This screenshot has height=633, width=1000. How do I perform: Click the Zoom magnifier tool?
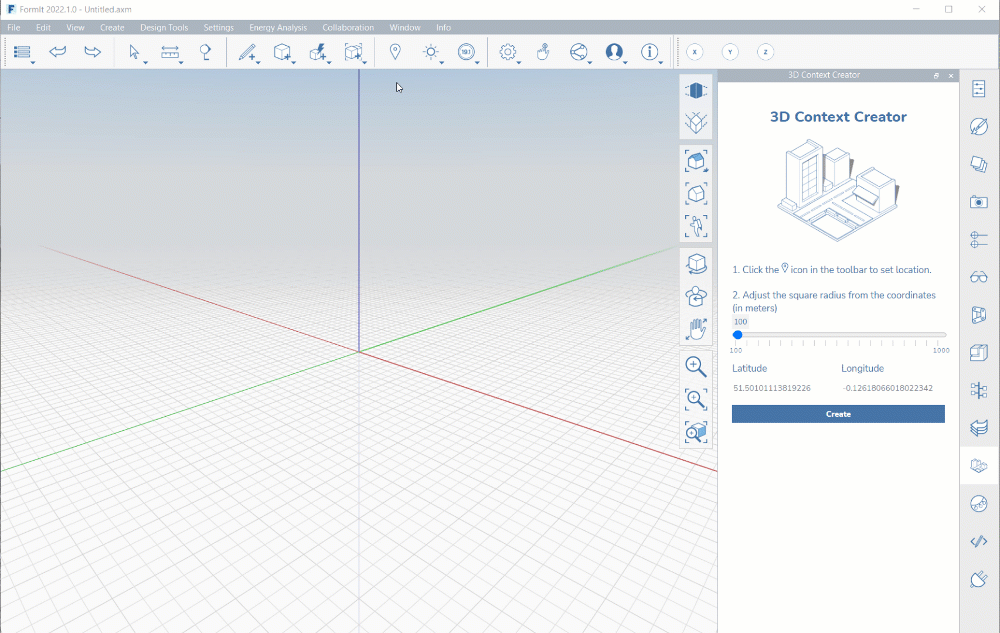pyautogui.click(x=696, y=367)
